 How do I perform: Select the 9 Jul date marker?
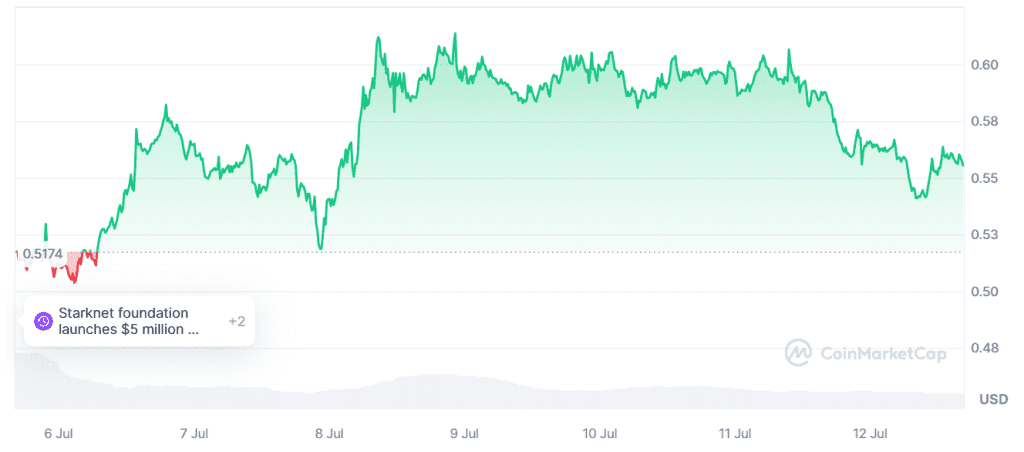coord(465,433)
